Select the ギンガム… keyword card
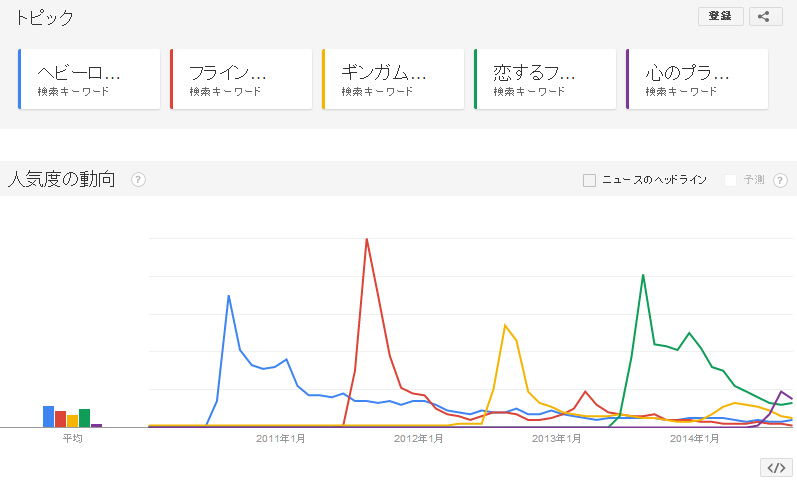The image size is (797, 491). pos(394,79)
